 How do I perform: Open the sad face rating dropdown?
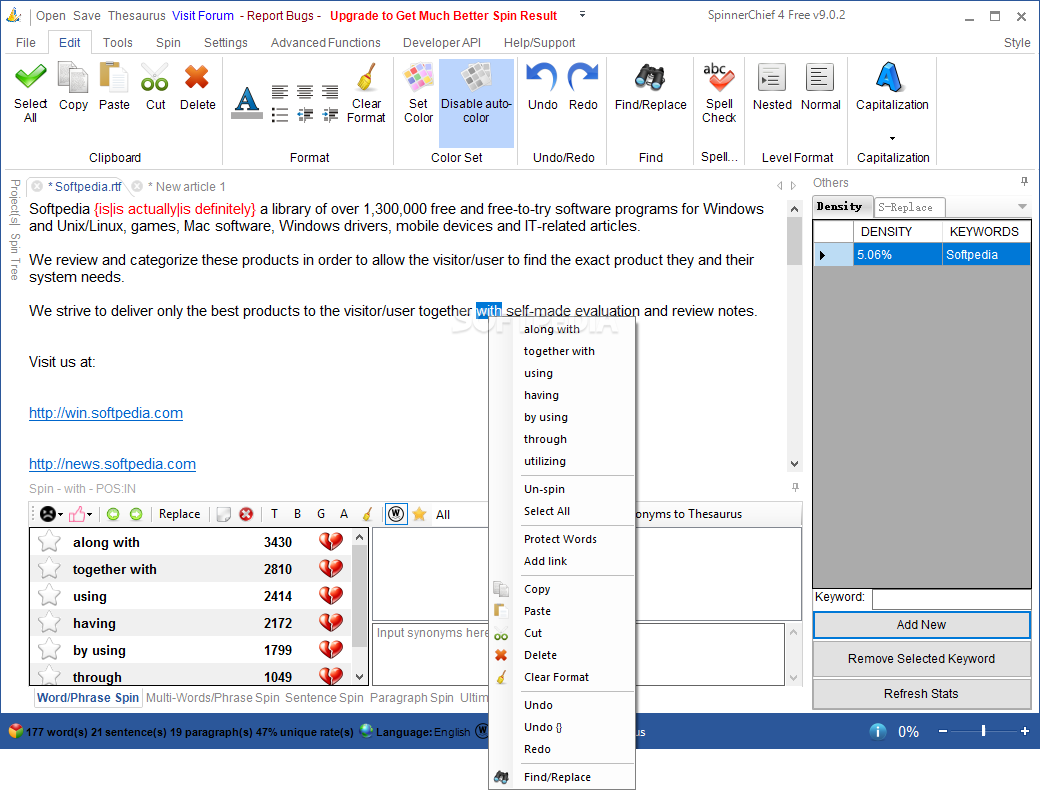click(x=52, y=514)
